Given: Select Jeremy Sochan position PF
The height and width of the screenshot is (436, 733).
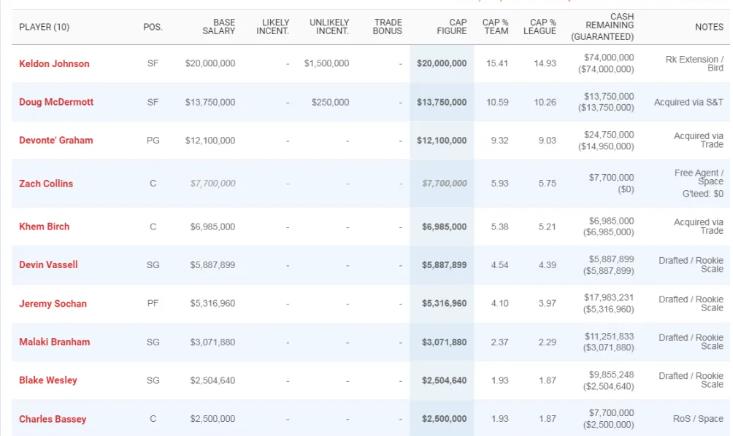Looking at the screenshot, I should tap(153, 303).
